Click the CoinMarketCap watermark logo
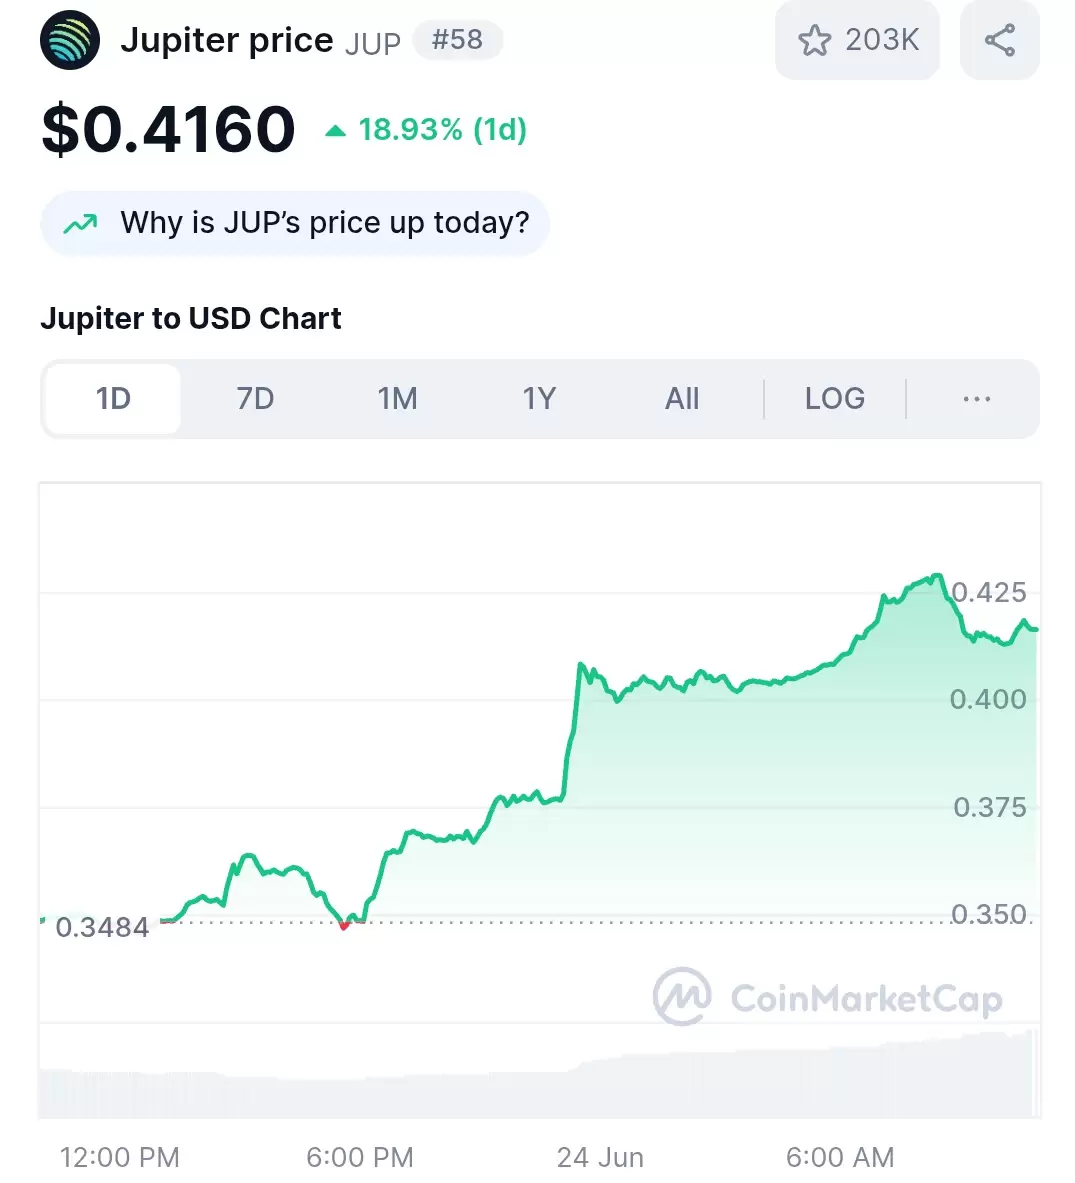This screenshot has height=1183, width=1075. tap(828, 997)
